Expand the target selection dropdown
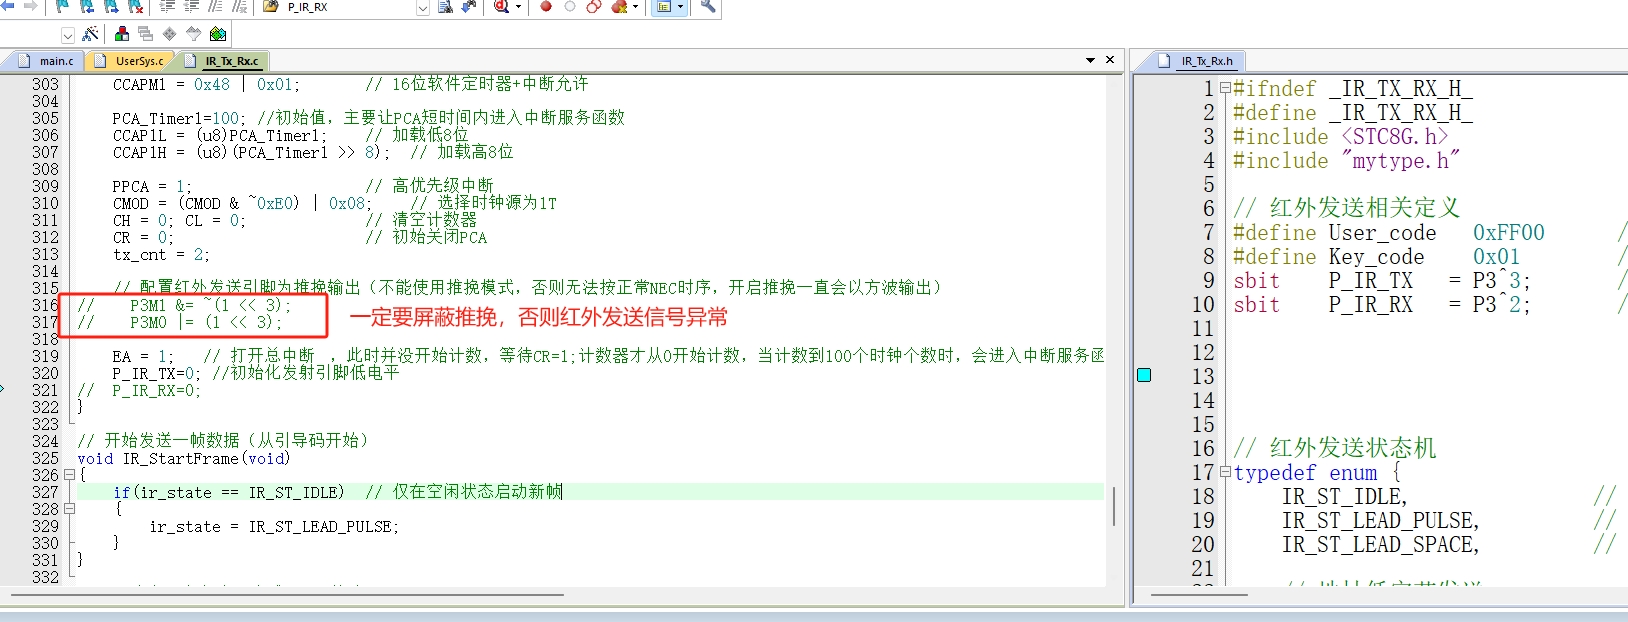 pyautogui.click(x=68, y=35)
